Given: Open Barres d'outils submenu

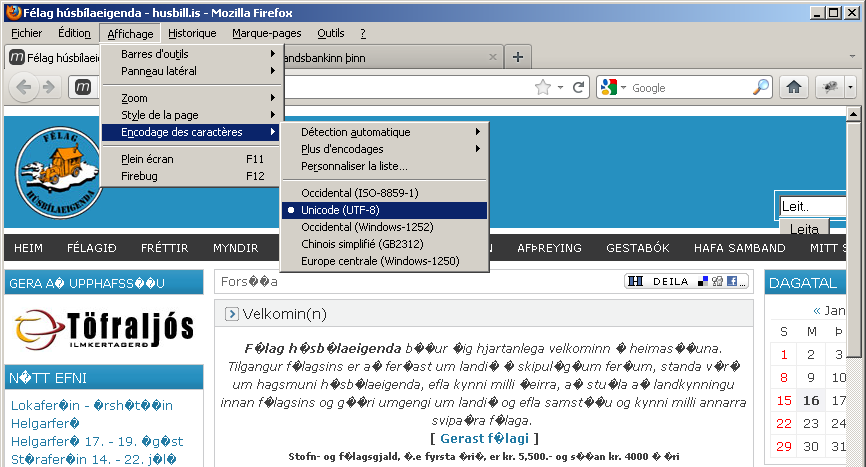Looking at the screenshot, I should pyautogui.click(x=192, y=54).
